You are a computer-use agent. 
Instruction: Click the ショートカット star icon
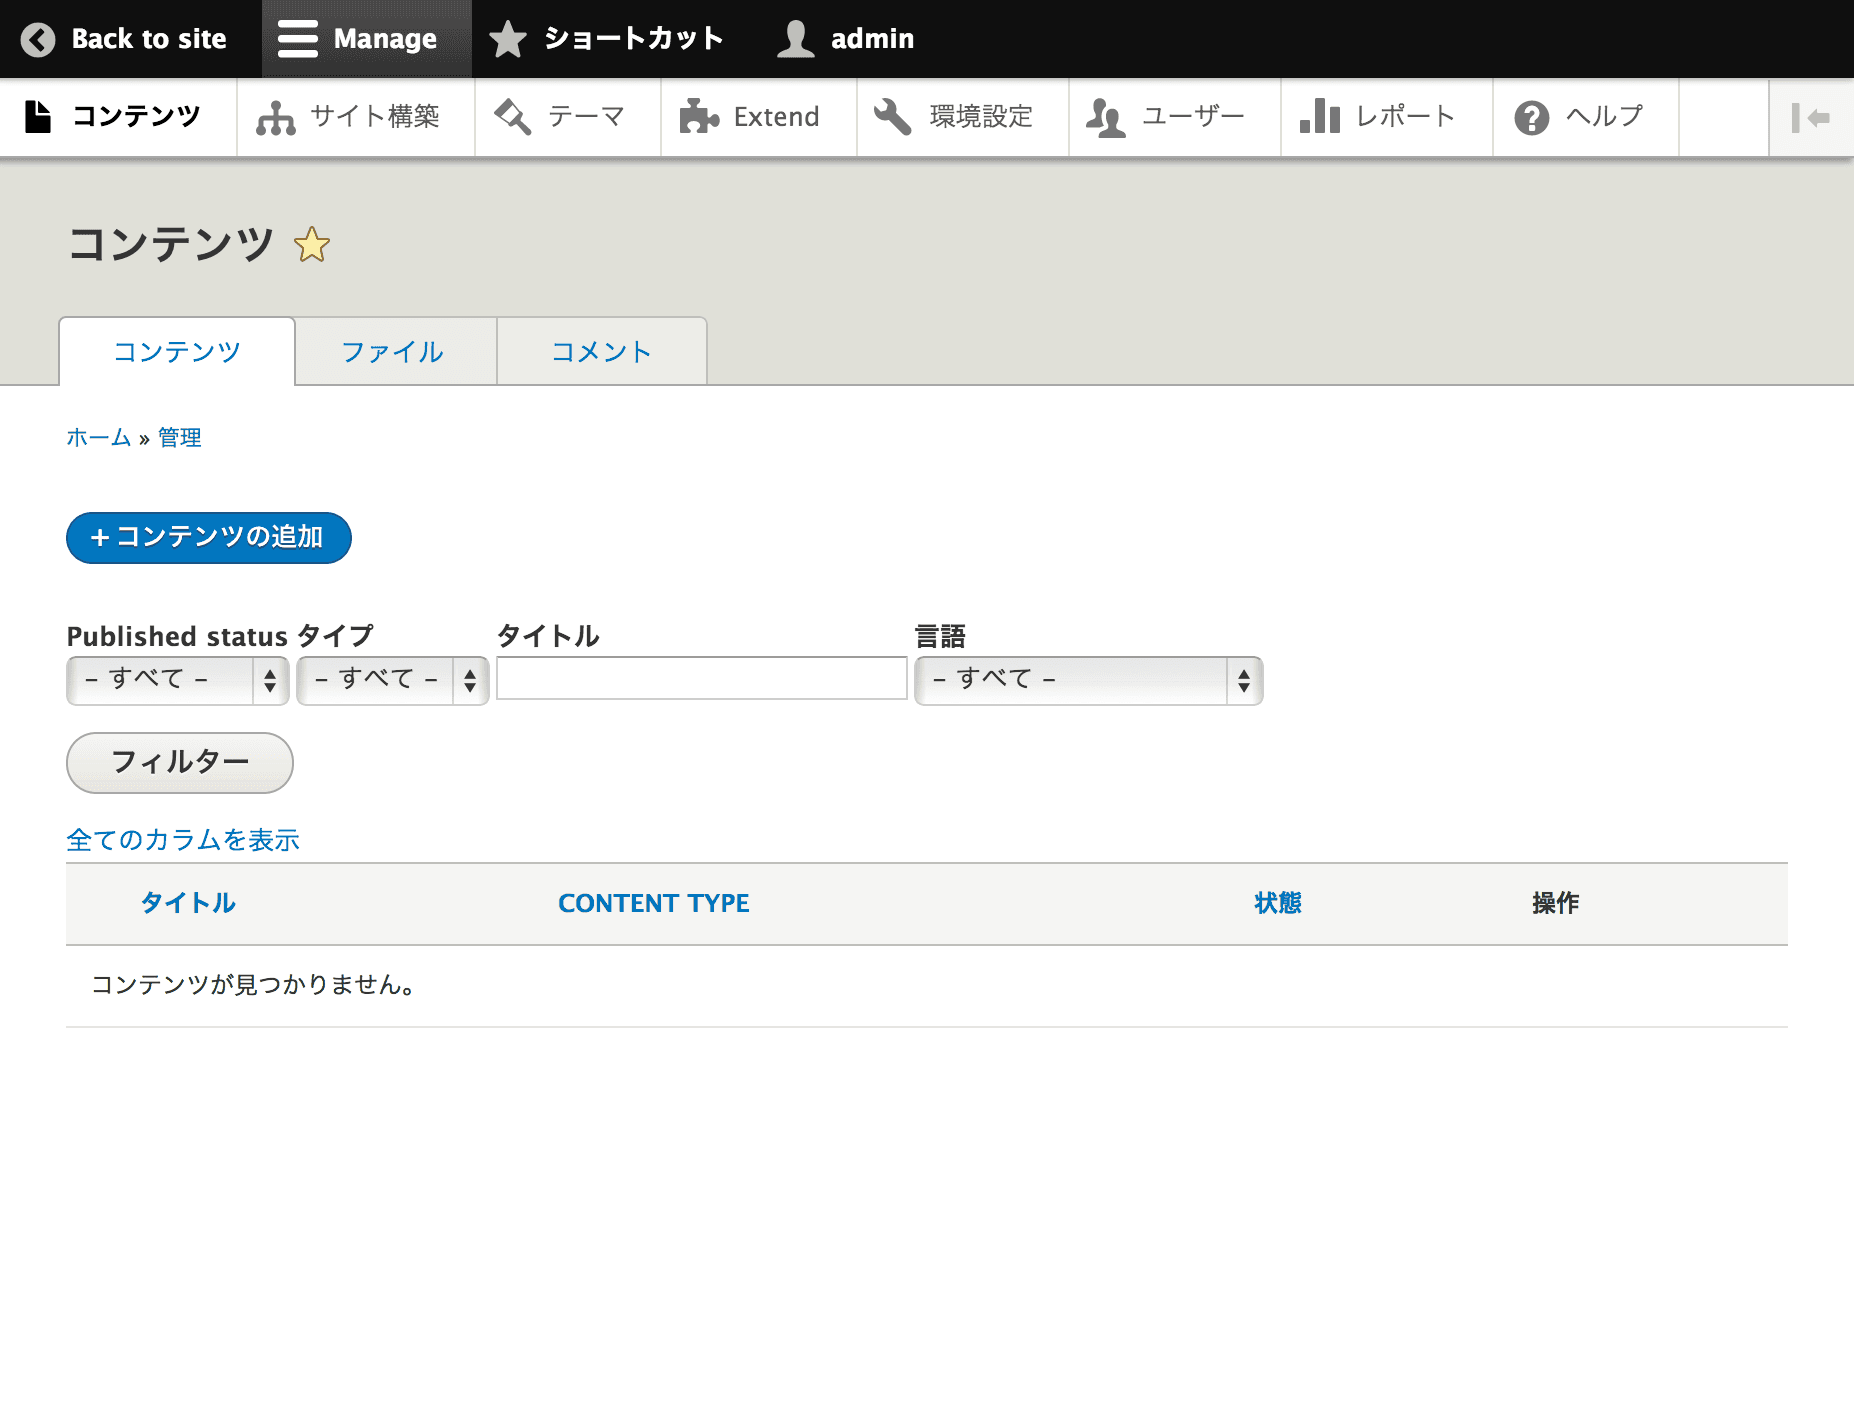tap(508, 39)
